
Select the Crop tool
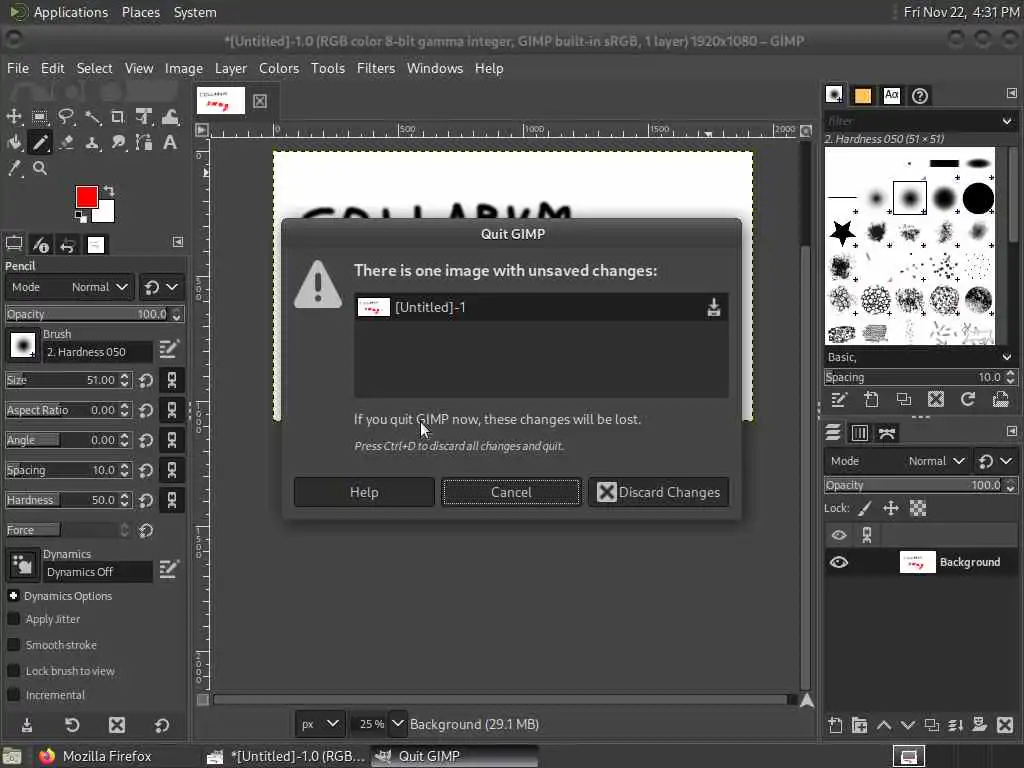(x=118, y=117)
